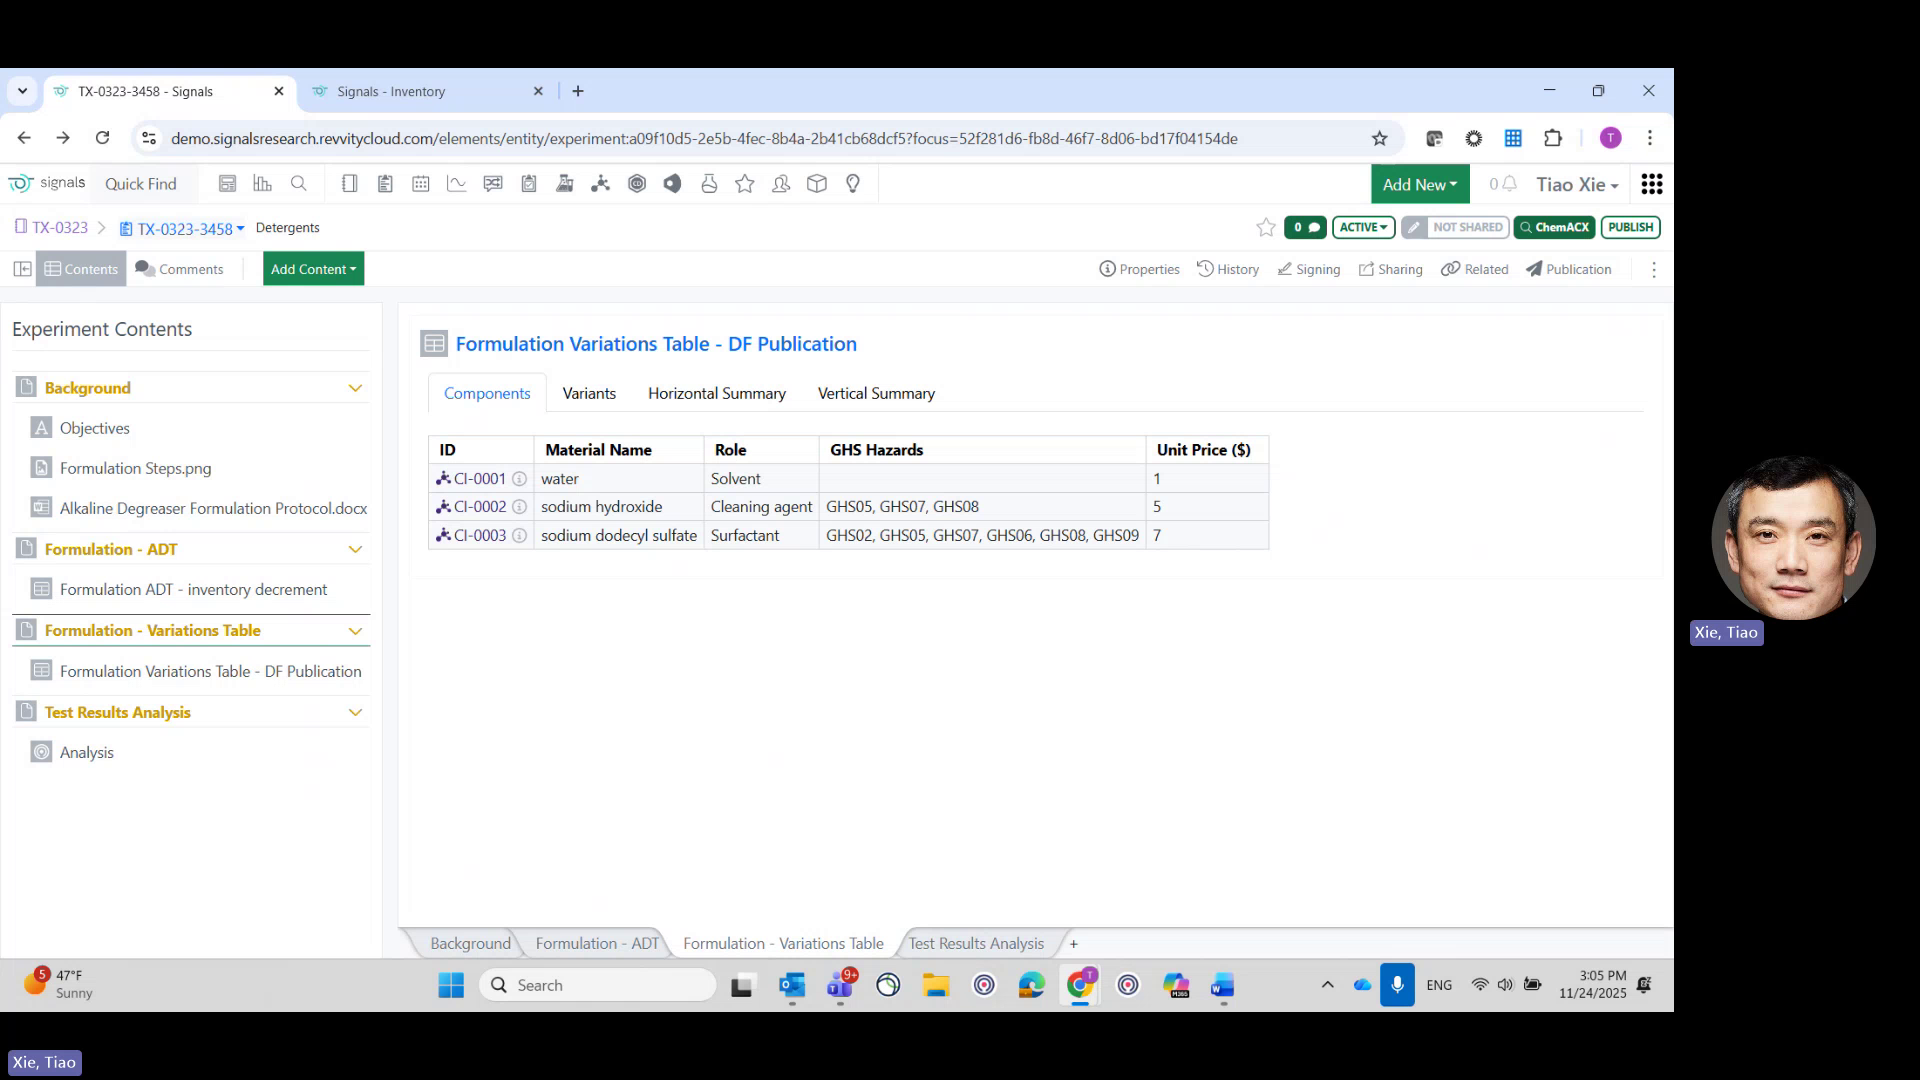
Task: Open the ACTIVE status dropdown
Action: pyautogui.click(x=1363, y=227)
